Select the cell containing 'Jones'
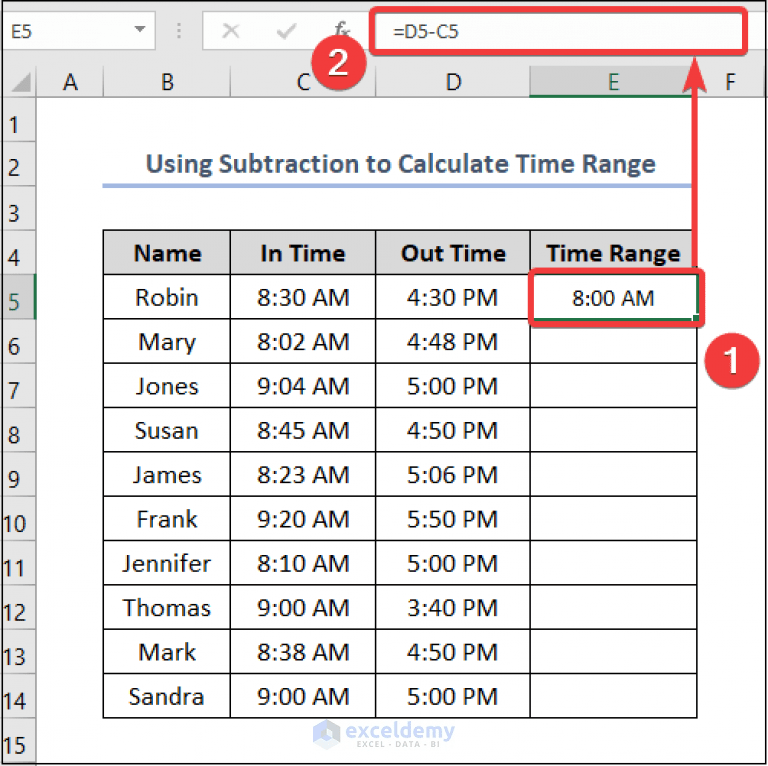 coord(167,386)
